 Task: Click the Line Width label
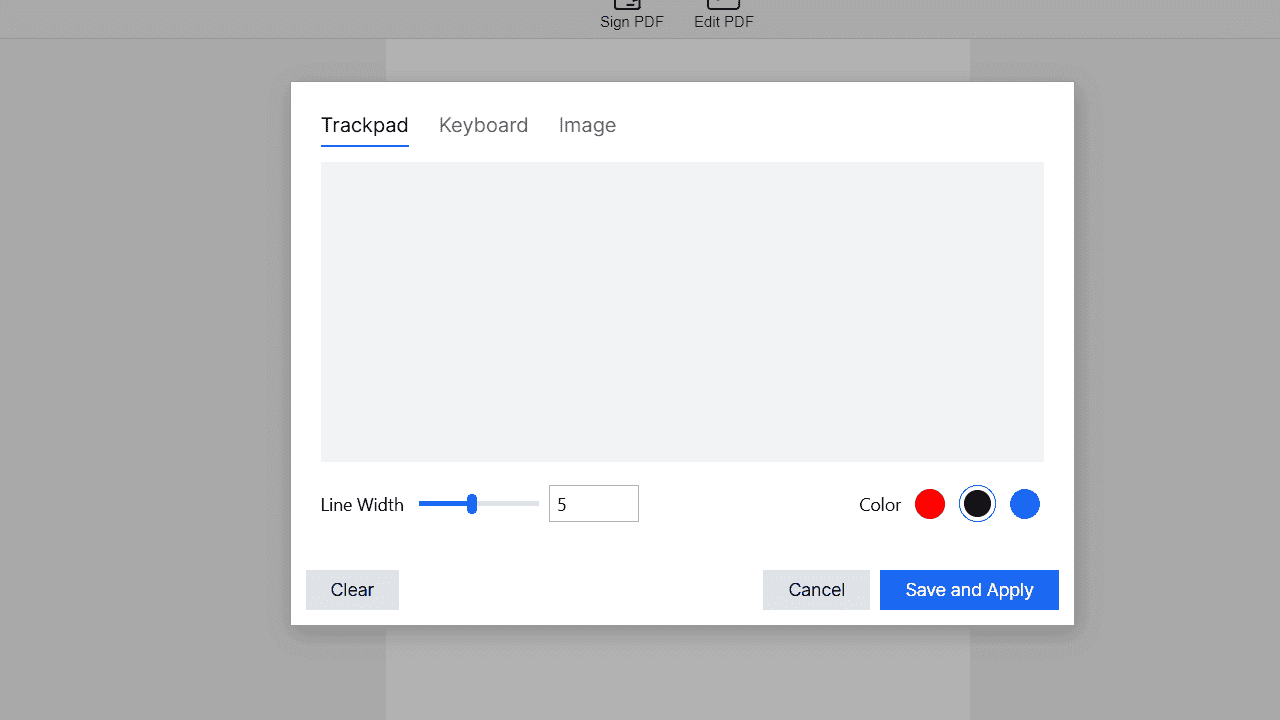pyautogui.click(x=362, y=505)
